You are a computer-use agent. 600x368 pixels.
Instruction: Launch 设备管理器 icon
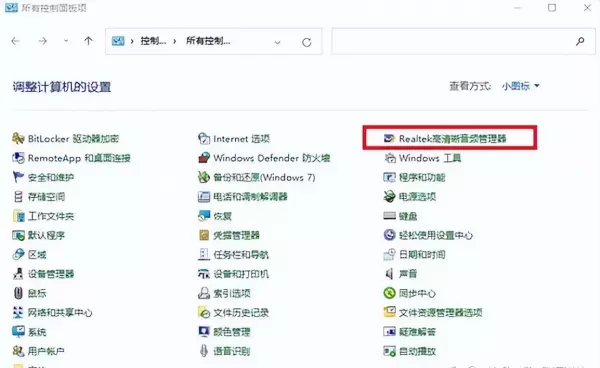coord(18,274)
